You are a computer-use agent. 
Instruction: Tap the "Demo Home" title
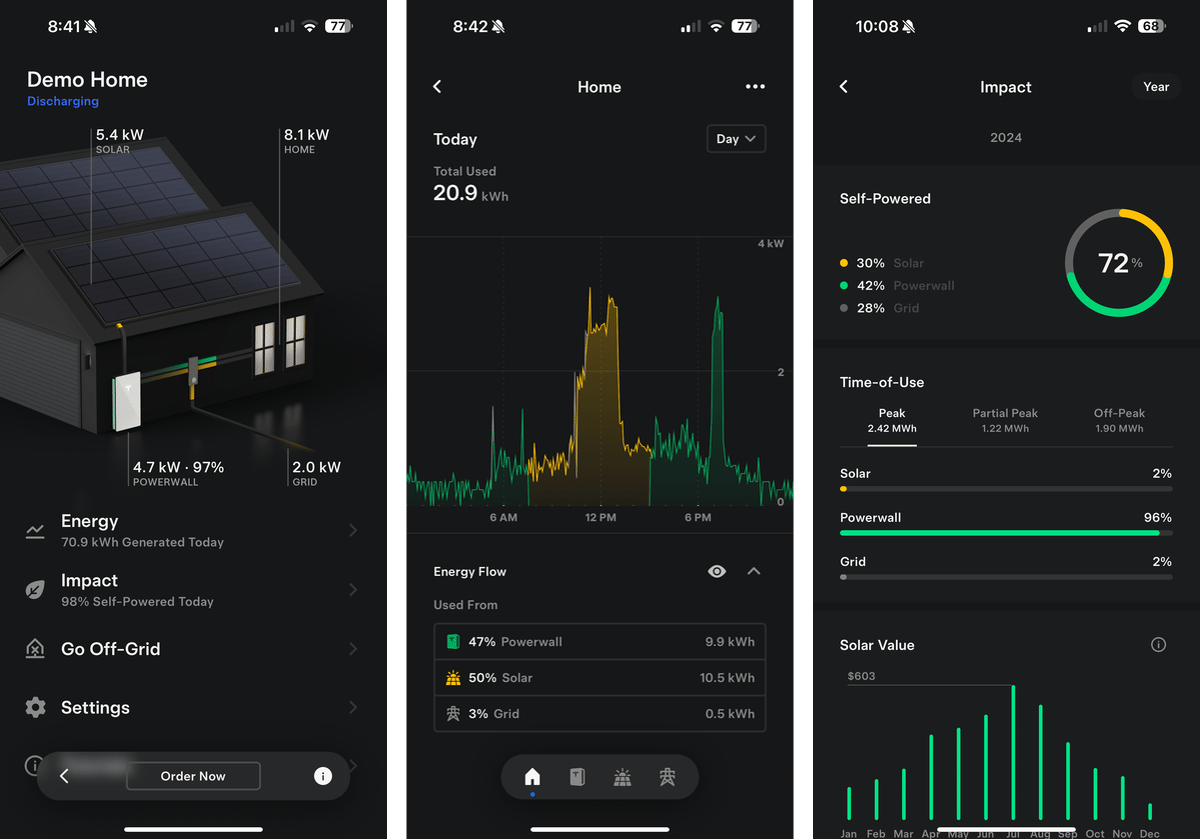coord(87,80)
